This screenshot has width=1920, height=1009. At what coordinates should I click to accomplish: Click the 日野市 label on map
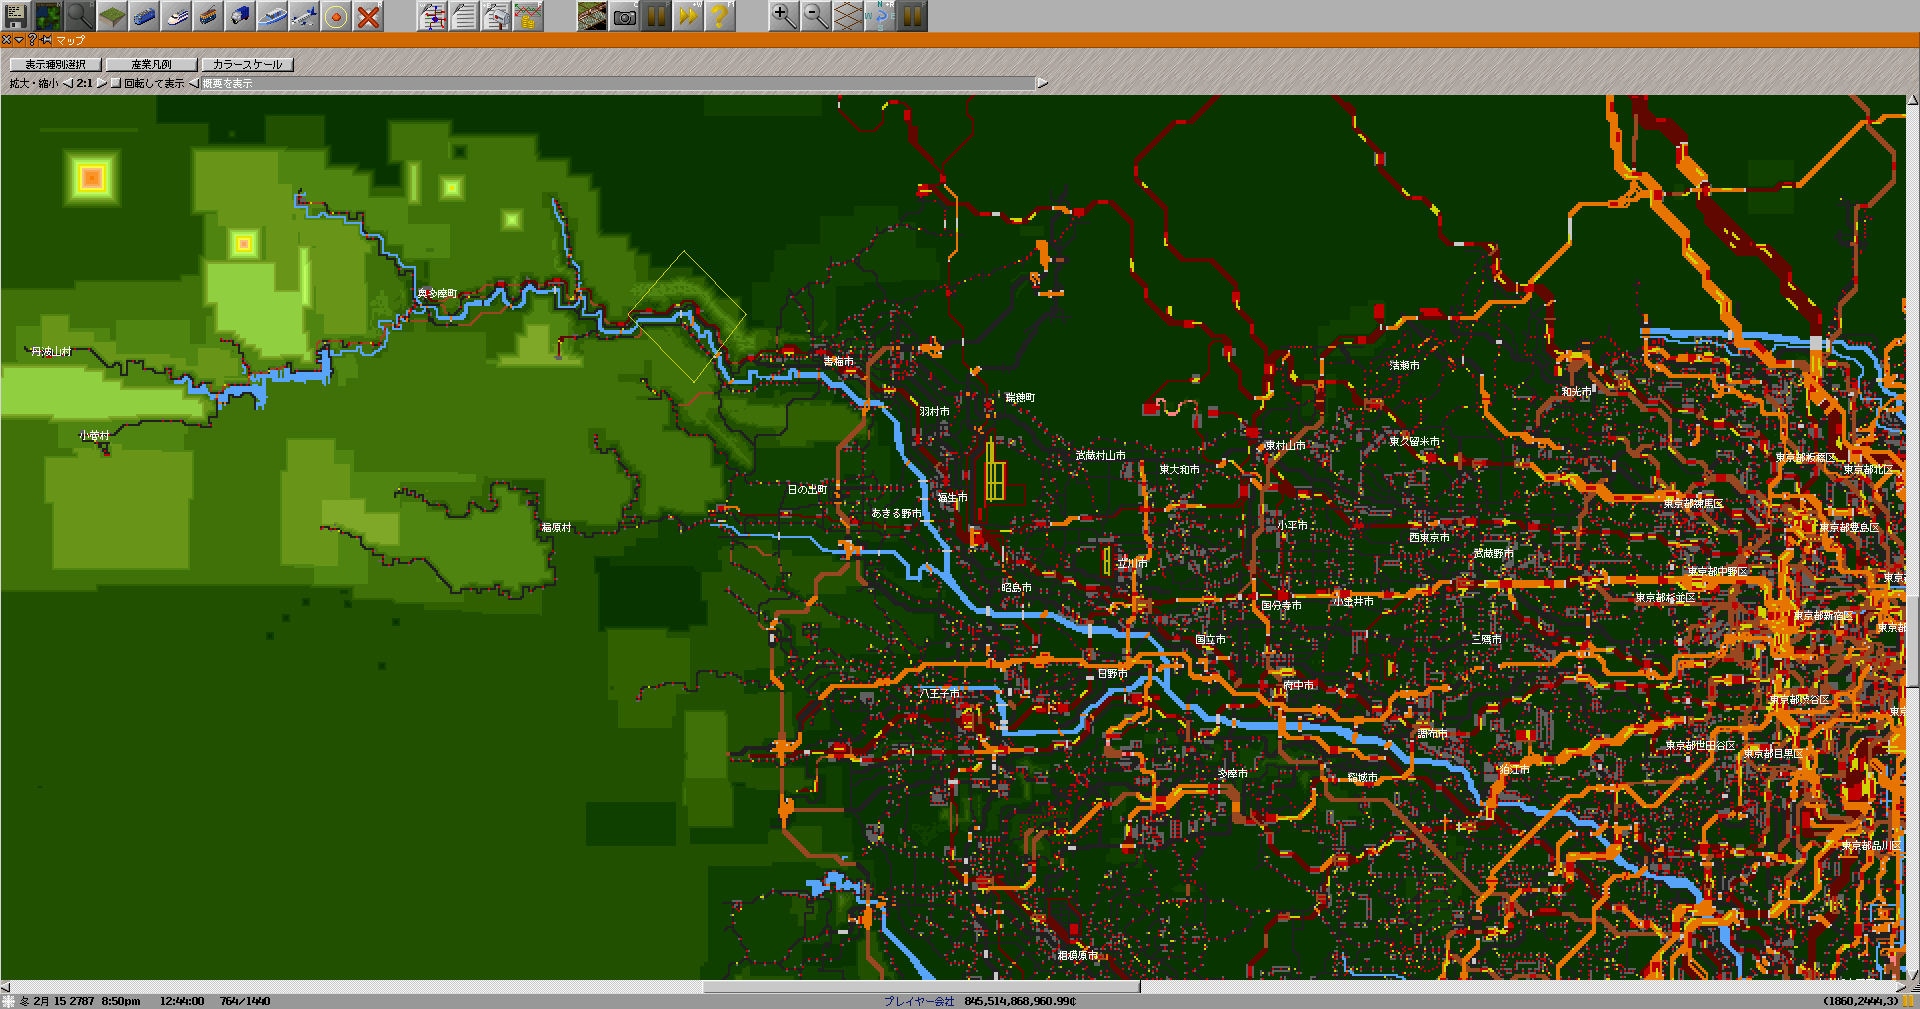(x=1112, y=673)
